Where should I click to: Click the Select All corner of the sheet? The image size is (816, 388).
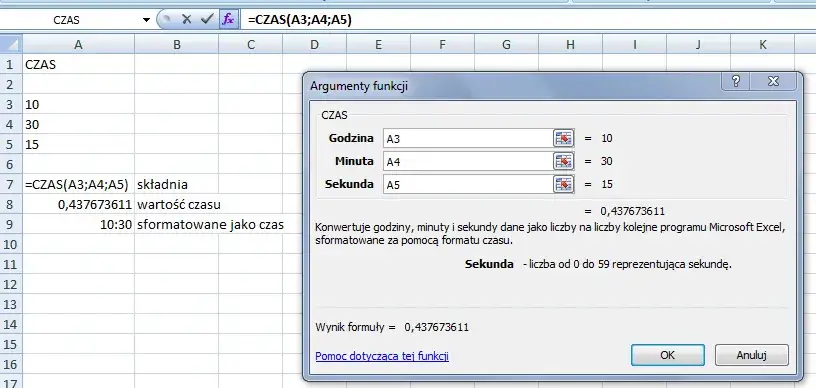click(x=11, y=44)
